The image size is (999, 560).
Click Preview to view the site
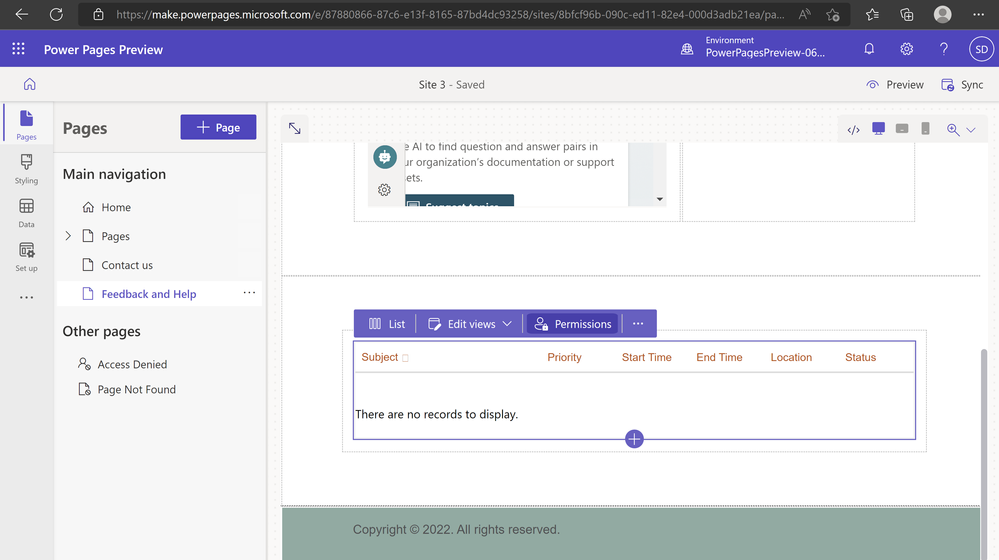(x=895, y=84)
